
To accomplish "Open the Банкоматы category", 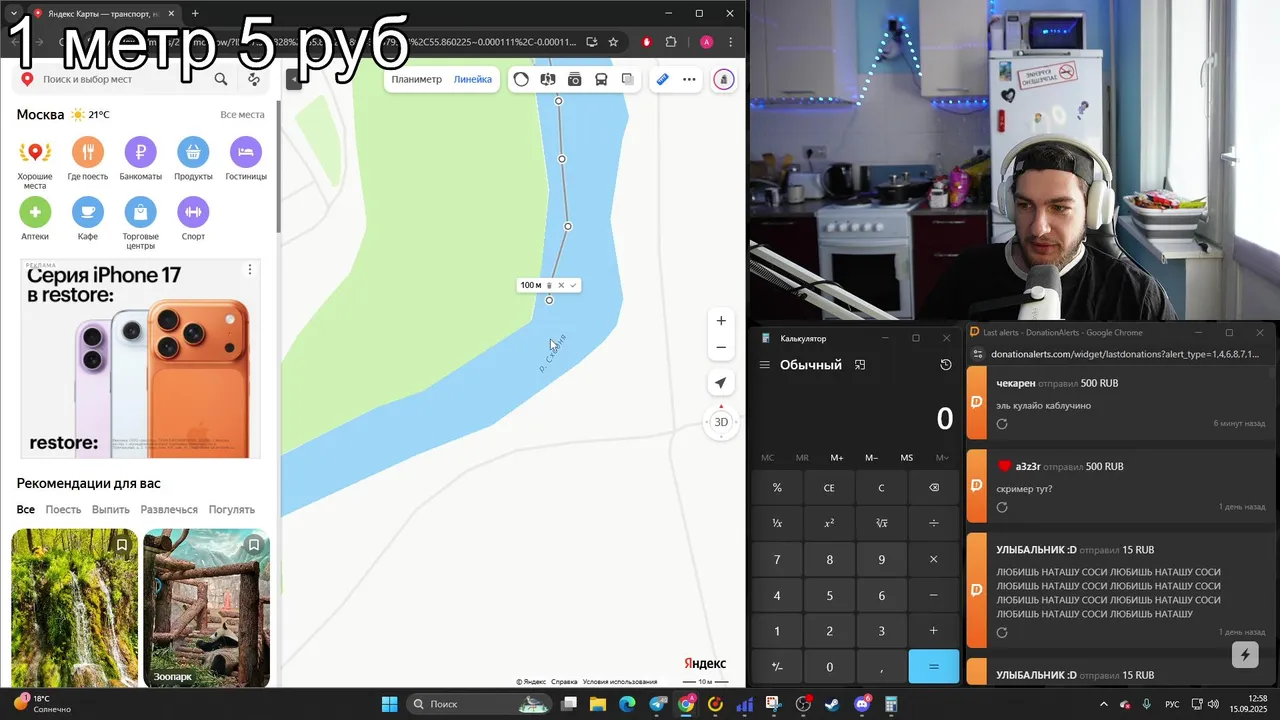I will pyautogui.click(x=141, y=160).
